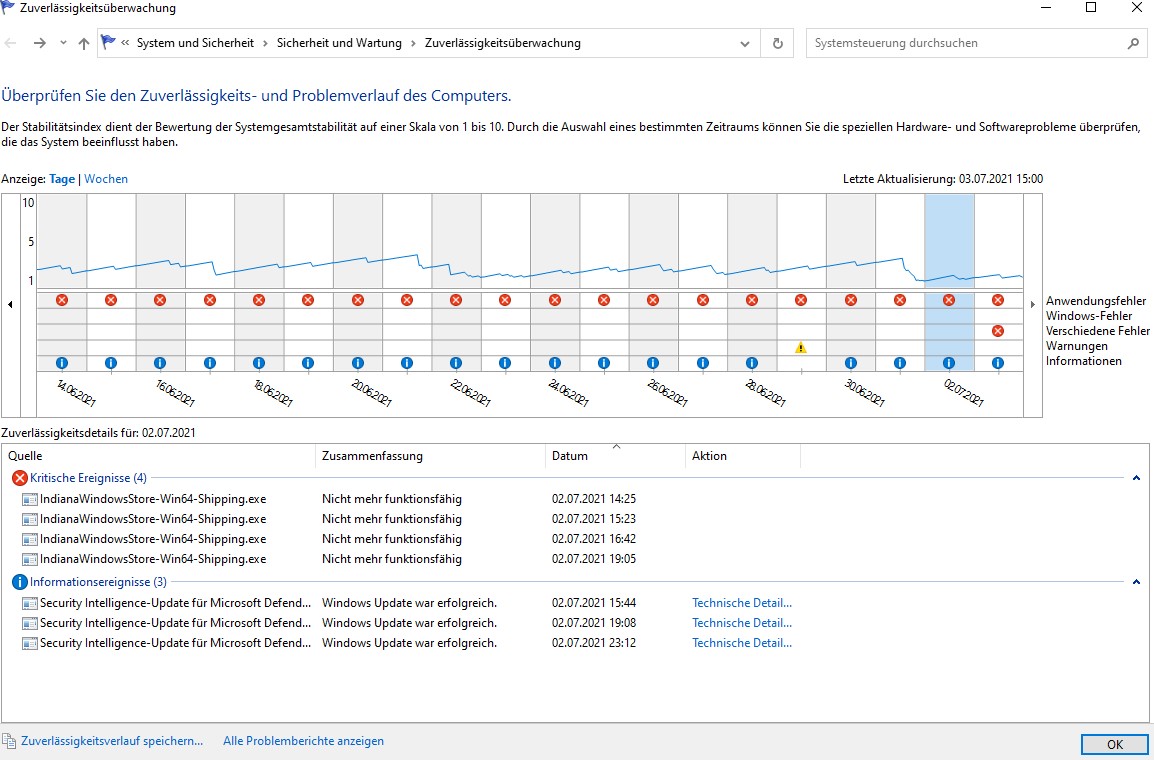Select application error icon for 02.07.2021
The image size is (1154, 760).
[x=949, y=300]
